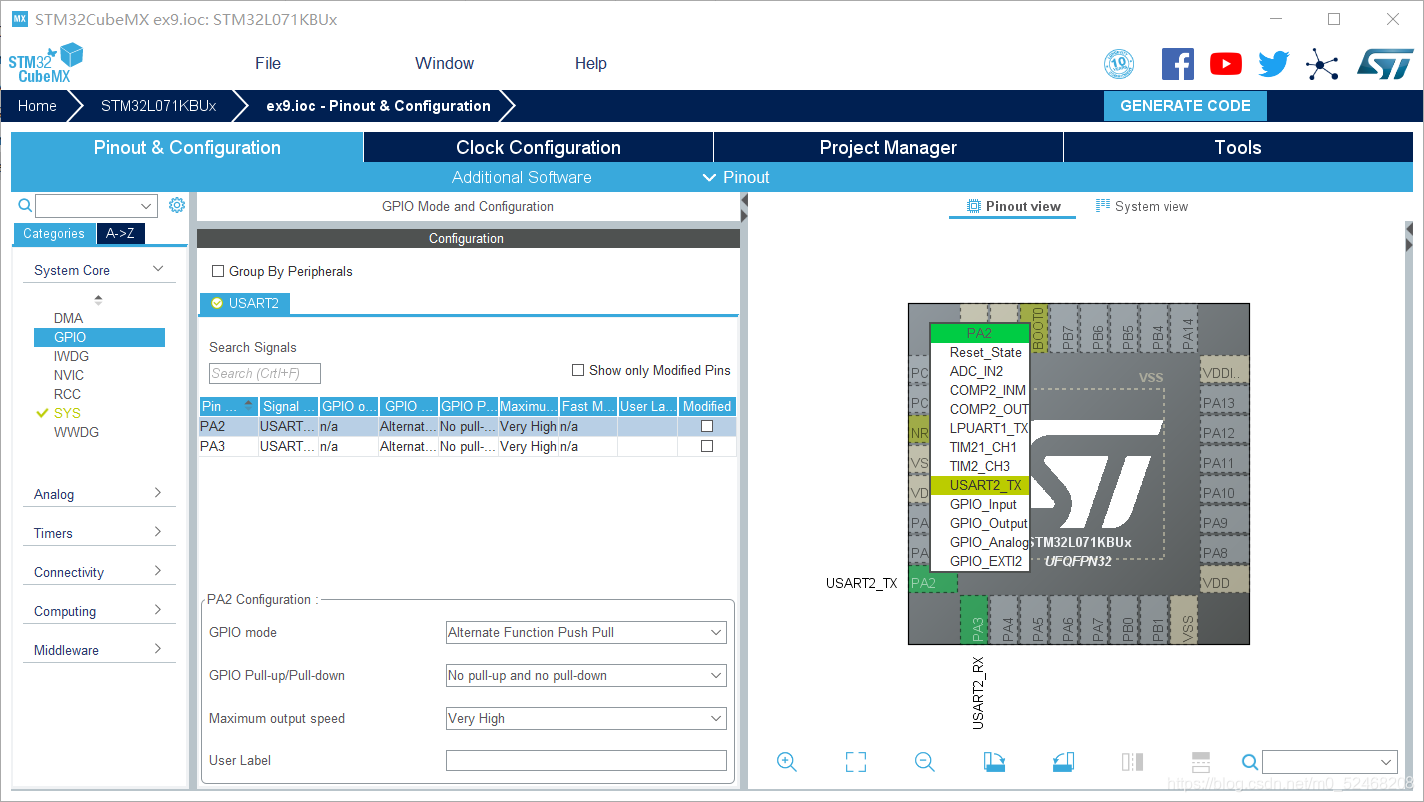The height and width of the screenshot is (802, 1424).
Task: Go to Home breadcrumb
Action: pyautogui.click(x=37, y=106)
